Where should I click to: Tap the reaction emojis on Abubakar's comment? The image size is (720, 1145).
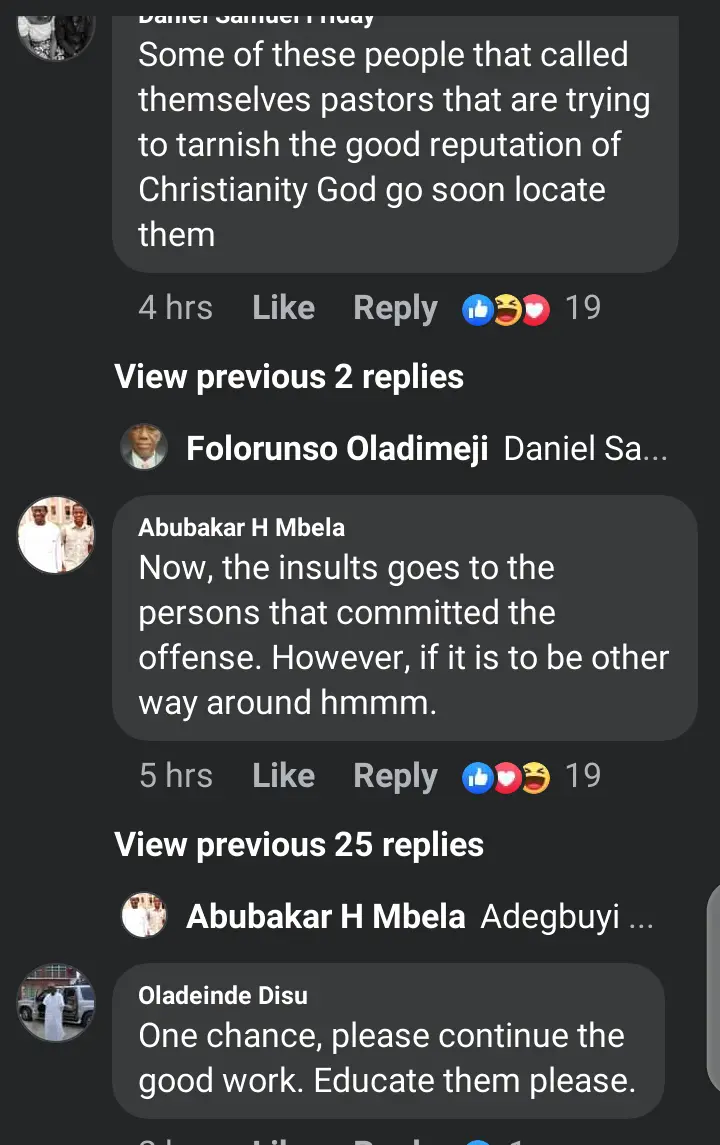click(507, 777)
